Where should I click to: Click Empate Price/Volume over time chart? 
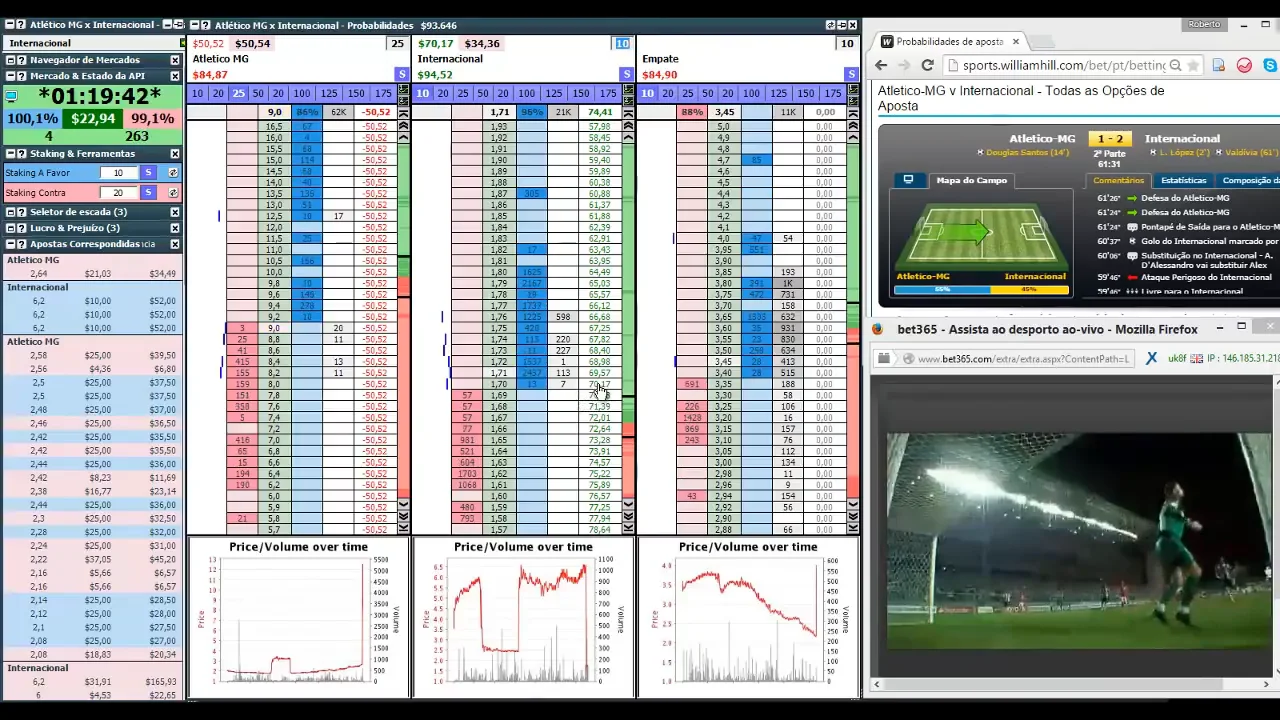748,617
